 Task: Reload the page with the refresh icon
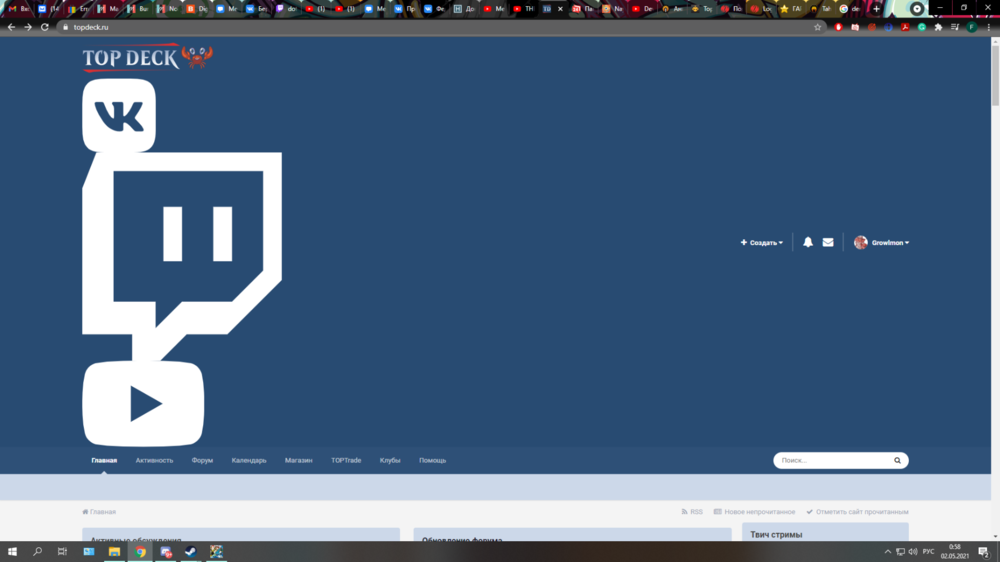point(45,27)
